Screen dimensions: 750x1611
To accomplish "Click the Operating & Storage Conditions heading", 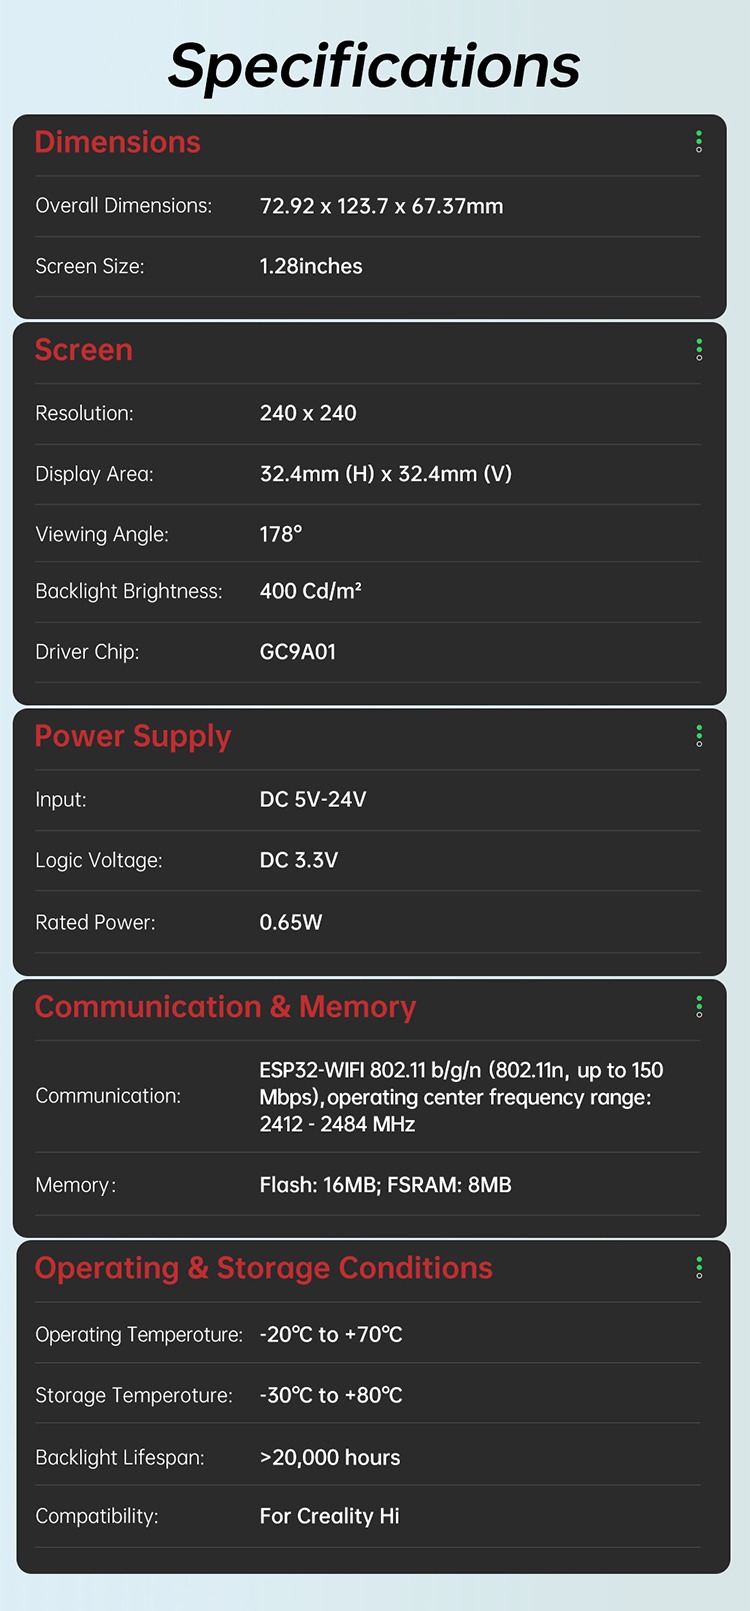I will [264, 1268].
